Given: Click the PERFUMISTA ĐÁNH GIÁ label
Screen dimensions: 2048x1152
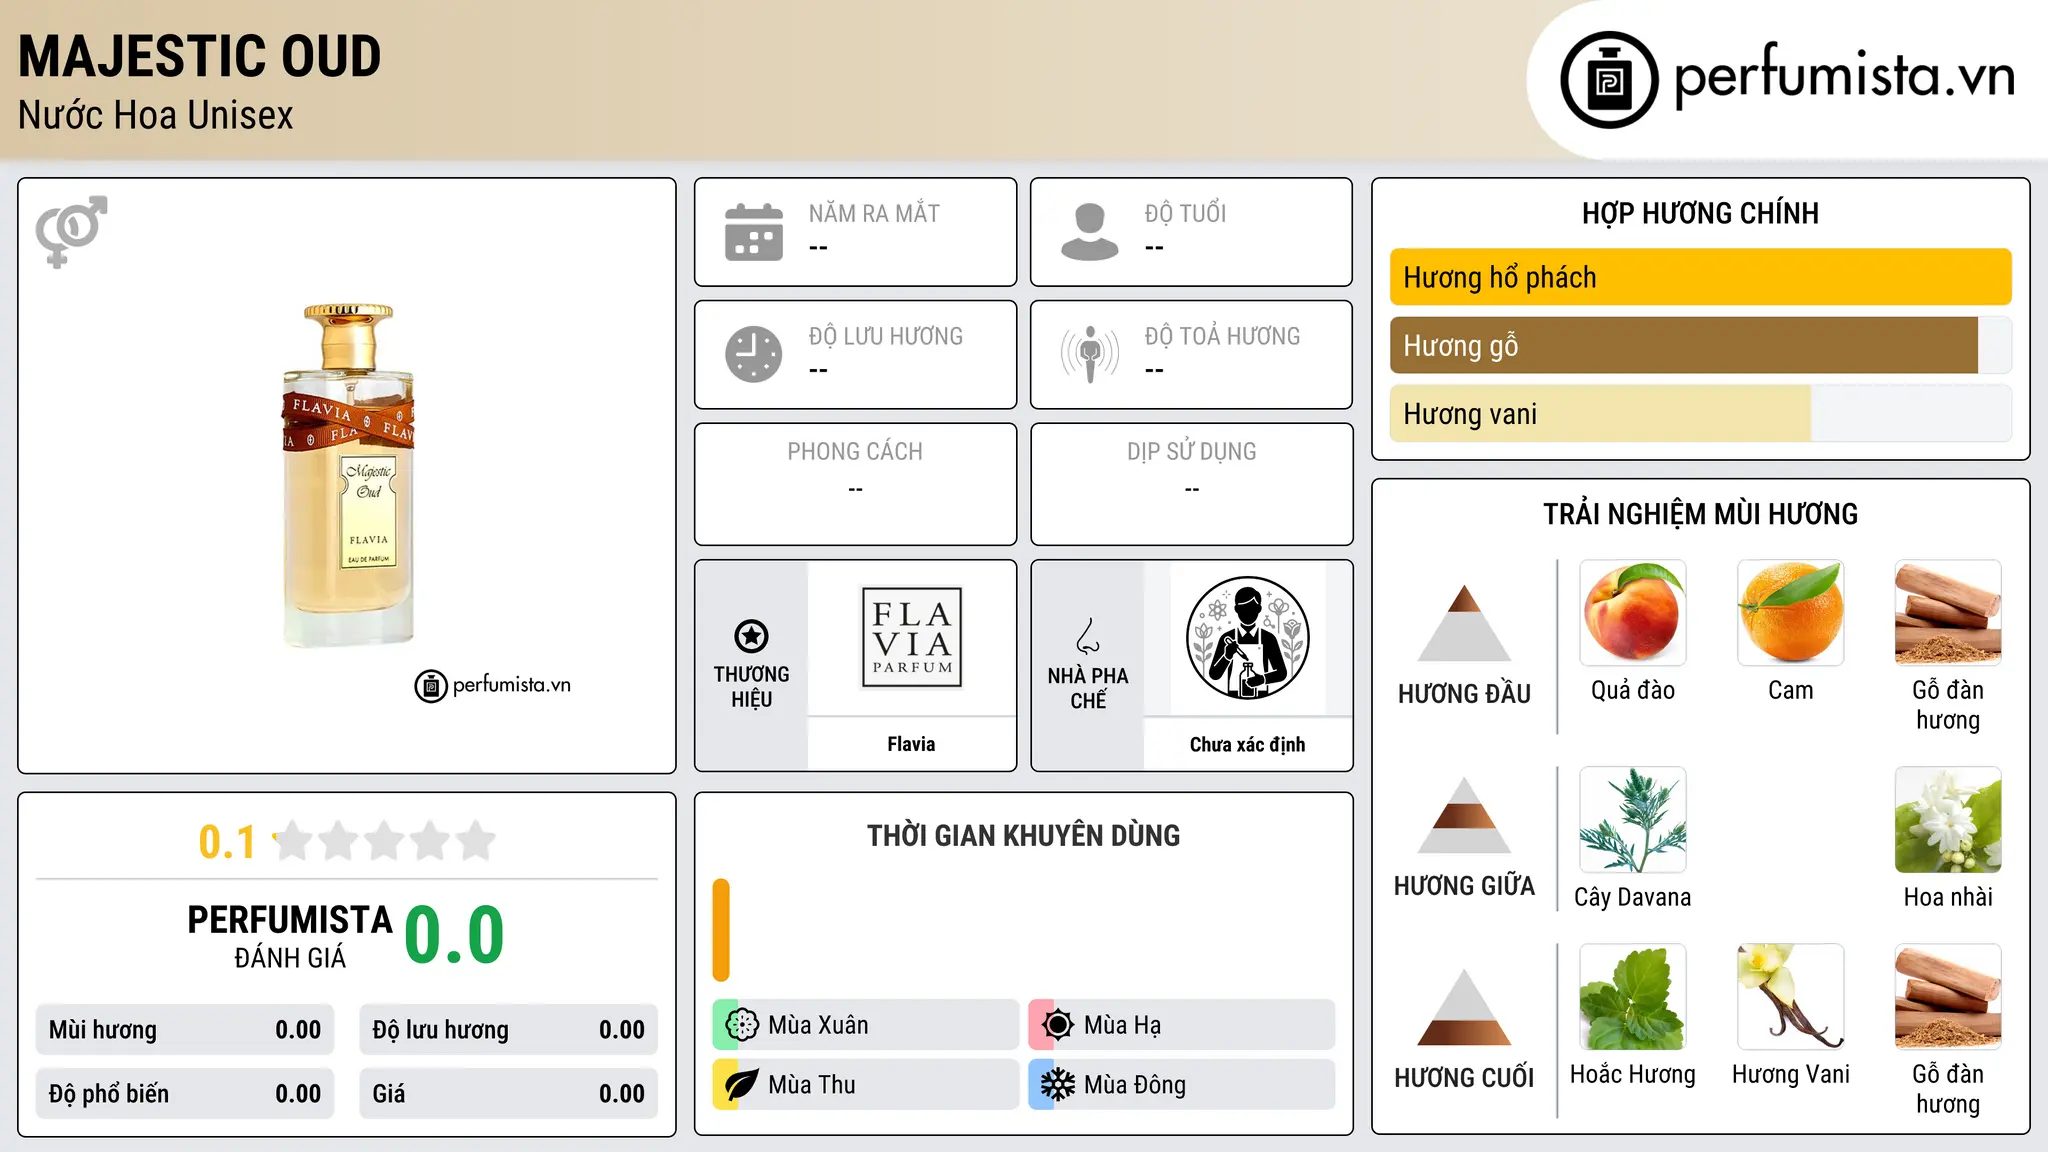Looking at the screenshot, I should click(290, 936).
